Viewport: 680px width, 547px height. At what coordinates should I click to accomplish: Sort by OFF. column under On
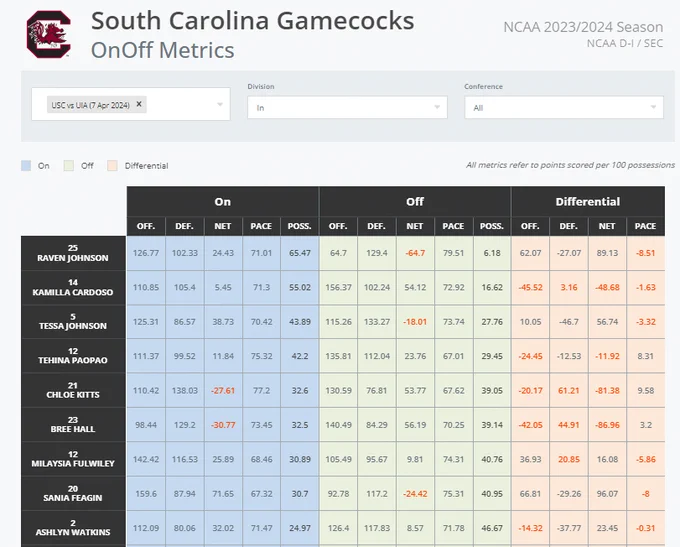pyautogui.click(x=146, y=226)
